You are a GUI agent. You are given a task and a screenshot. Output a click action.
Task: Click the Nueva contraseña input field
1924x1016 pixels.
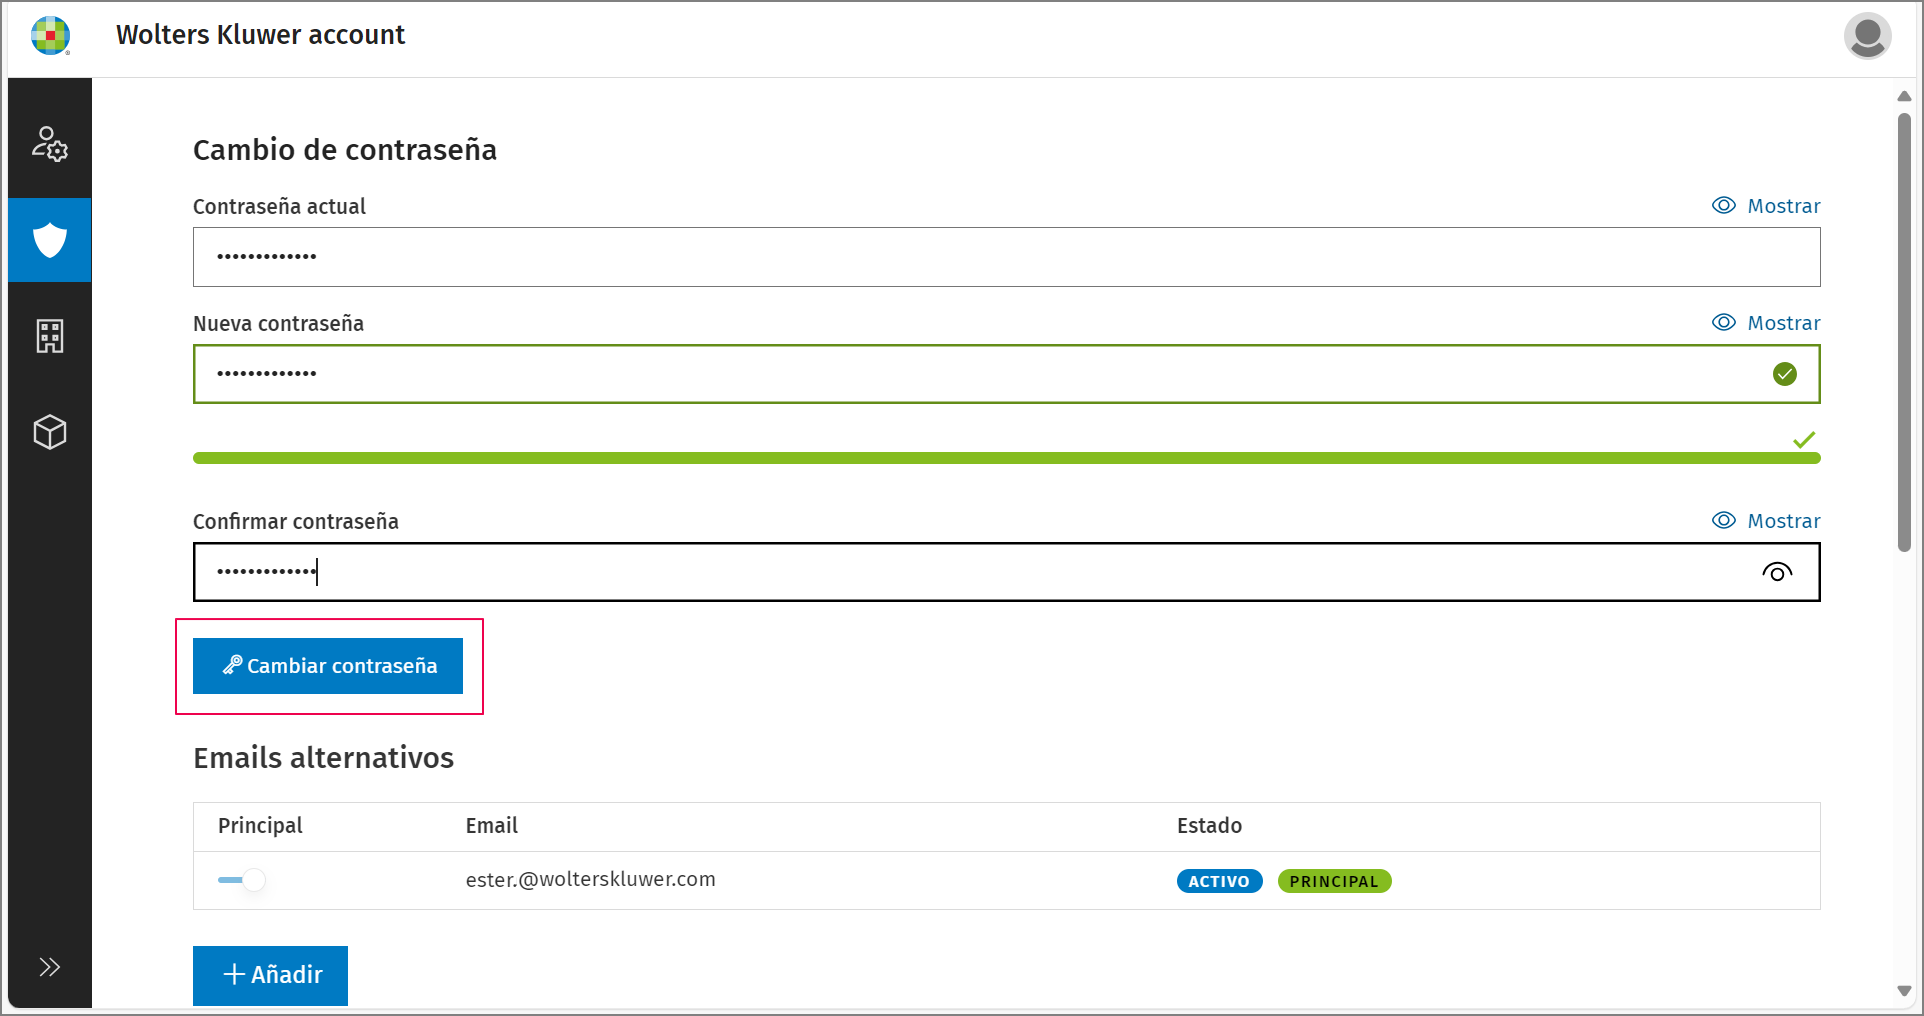1006,374
